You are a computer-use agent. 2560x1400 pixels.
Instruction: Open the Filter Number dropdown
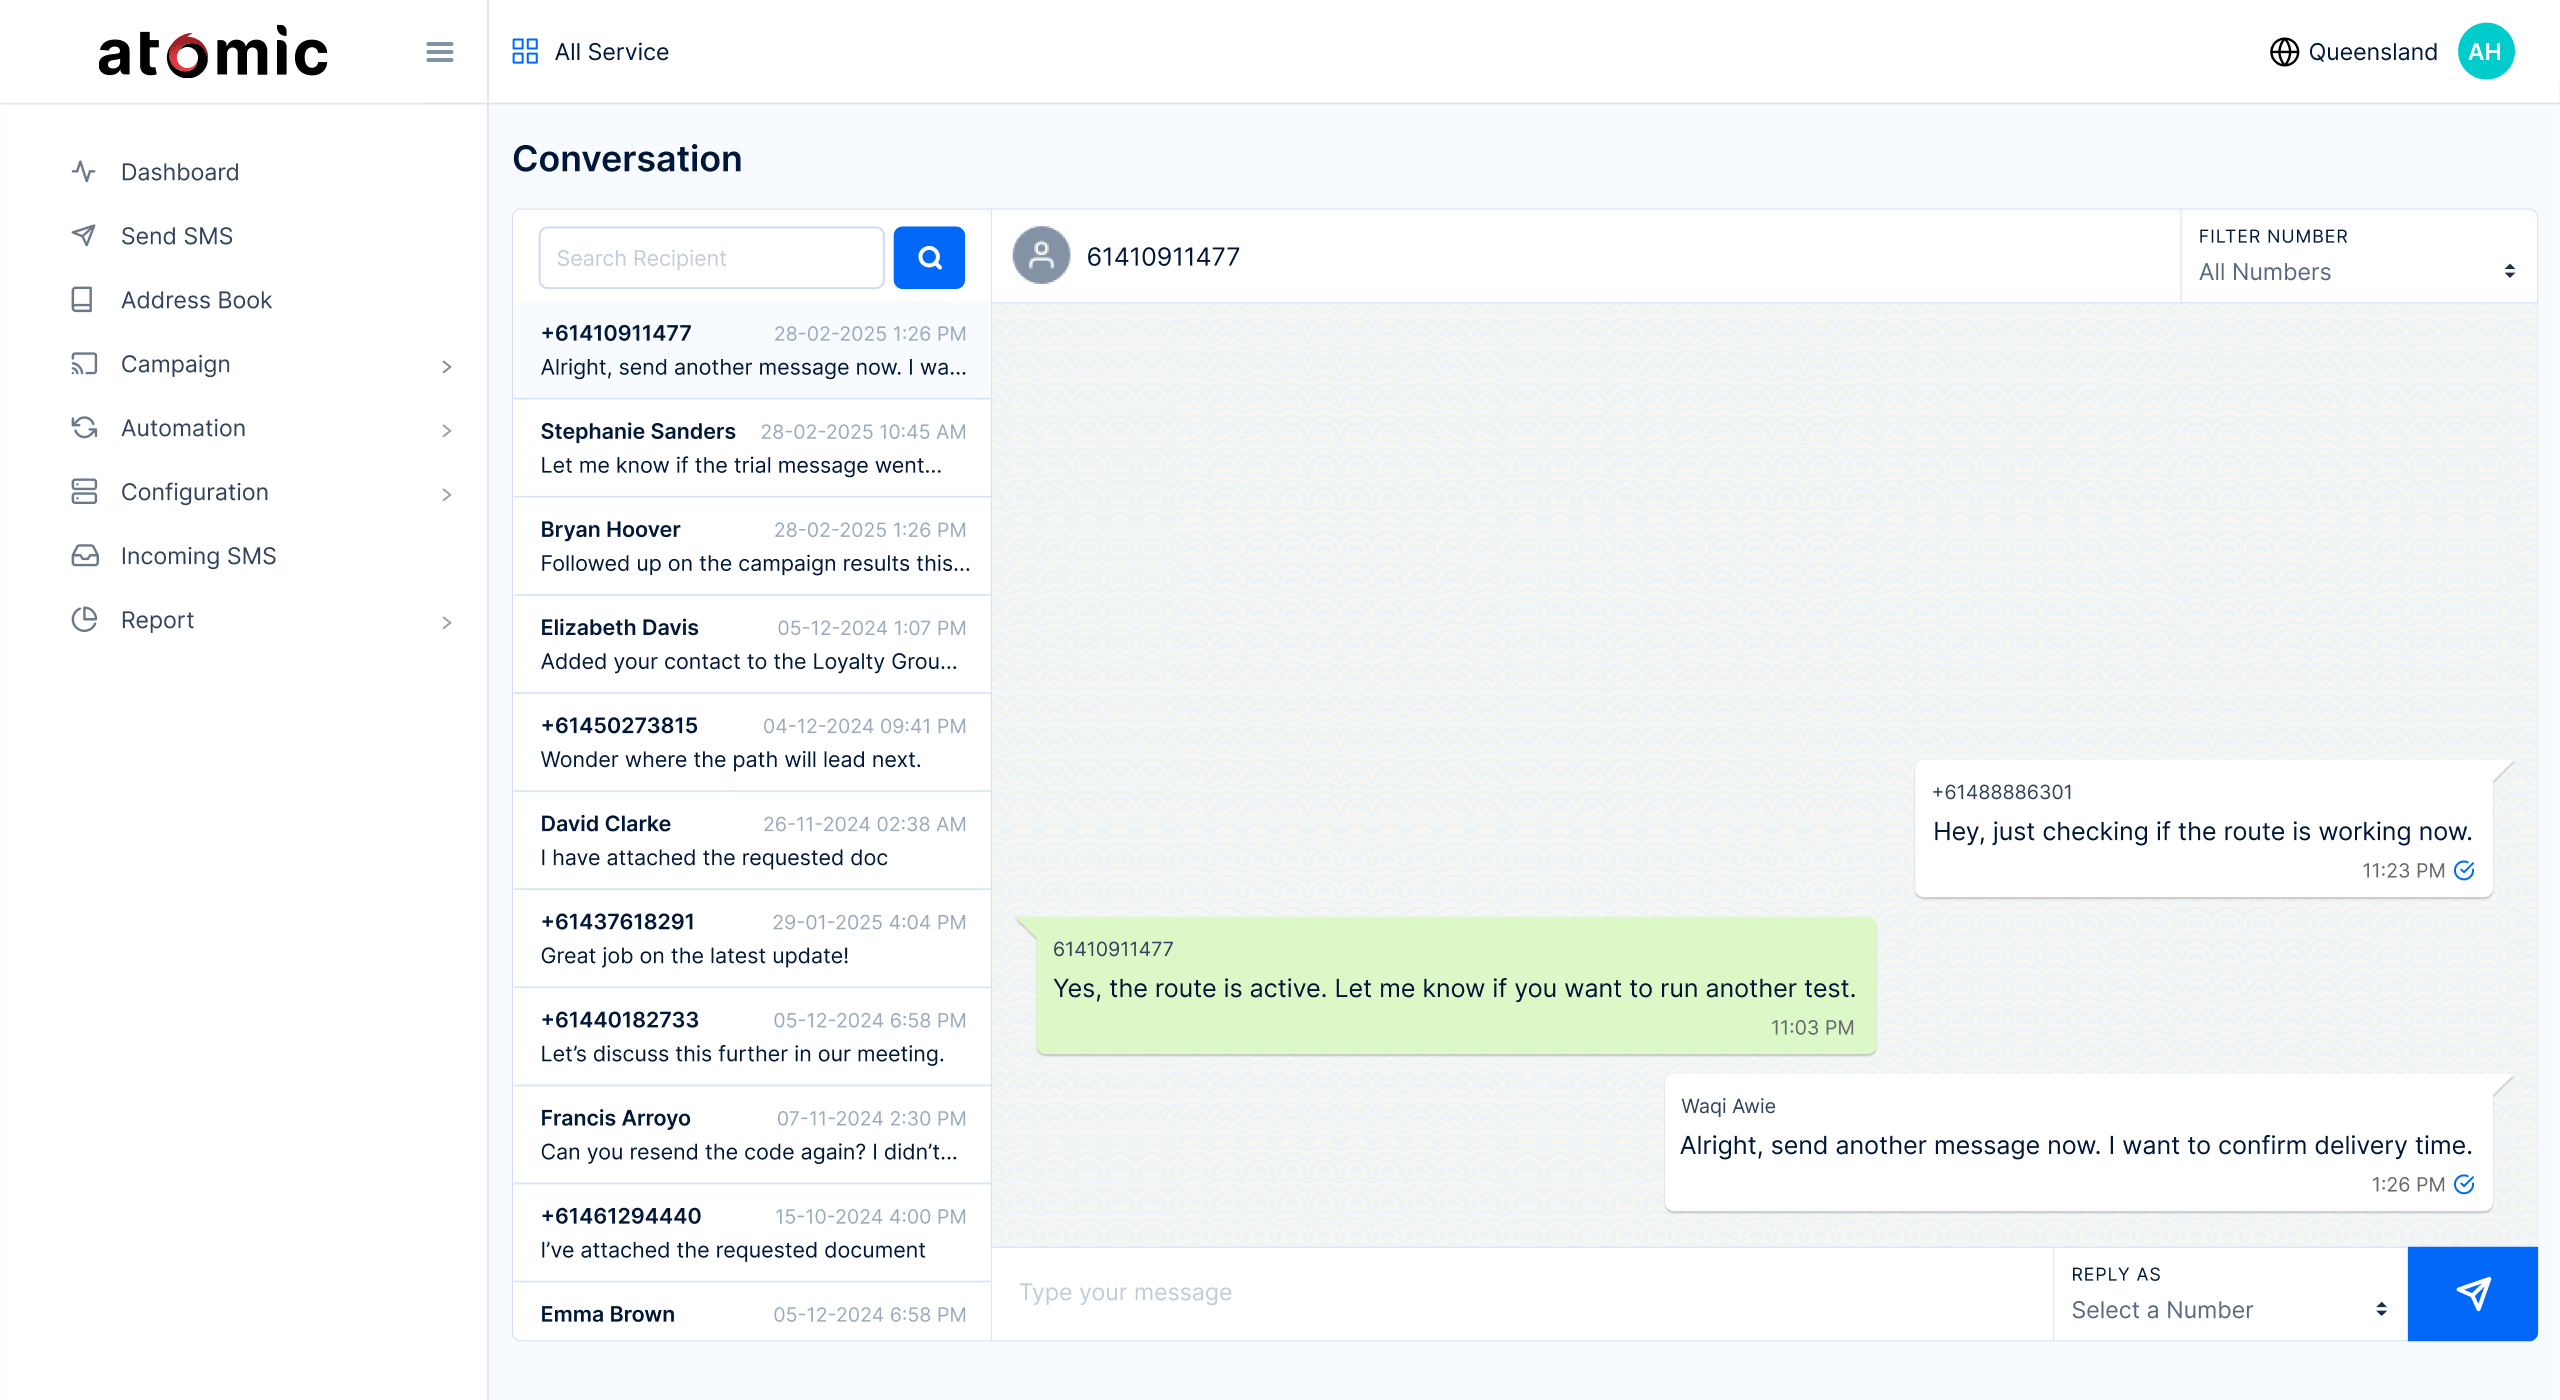tap(2356, 272)
